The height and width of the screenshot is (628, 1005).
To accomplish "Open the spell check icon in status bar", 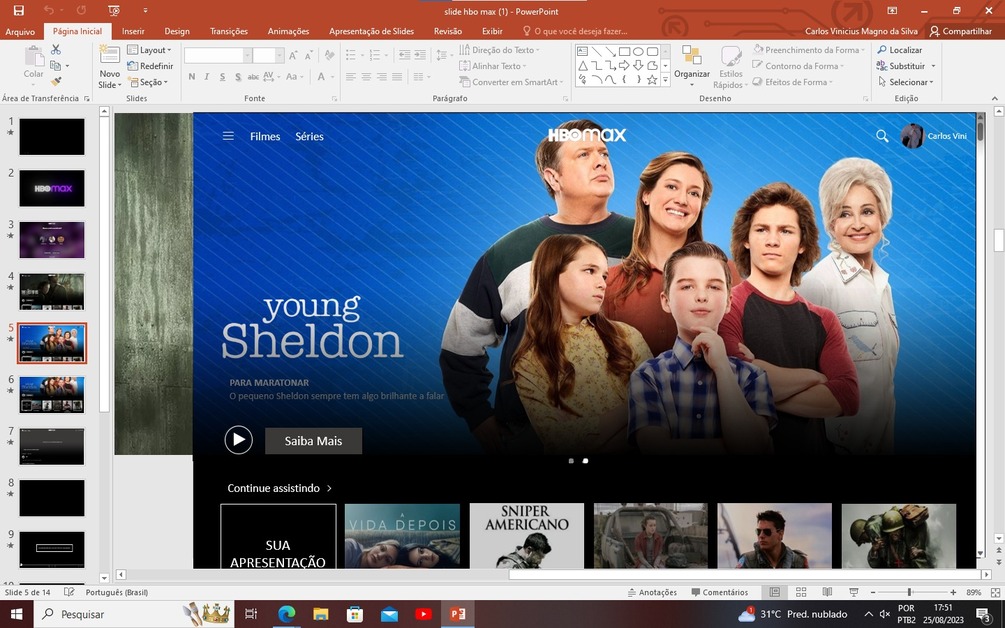I will 69,592.
